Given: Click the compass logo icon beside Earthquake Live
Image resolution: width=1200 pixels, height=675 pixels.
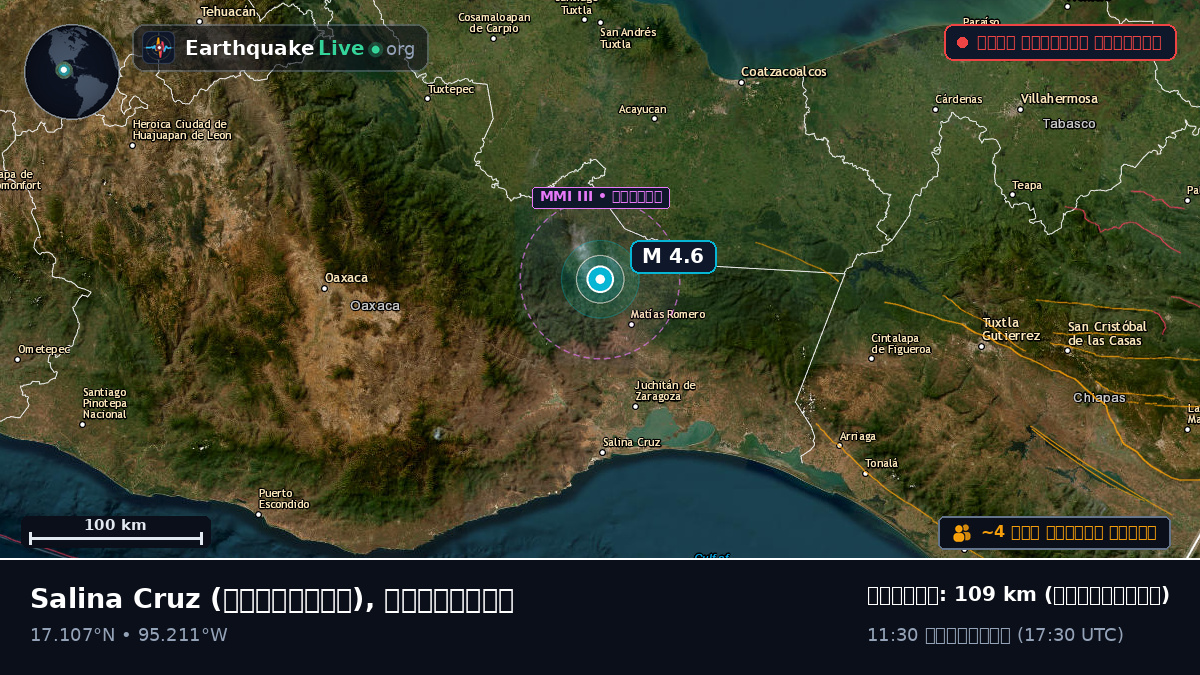Looking at the screenshot, I should pyautogui.click(x=159, y=48).
